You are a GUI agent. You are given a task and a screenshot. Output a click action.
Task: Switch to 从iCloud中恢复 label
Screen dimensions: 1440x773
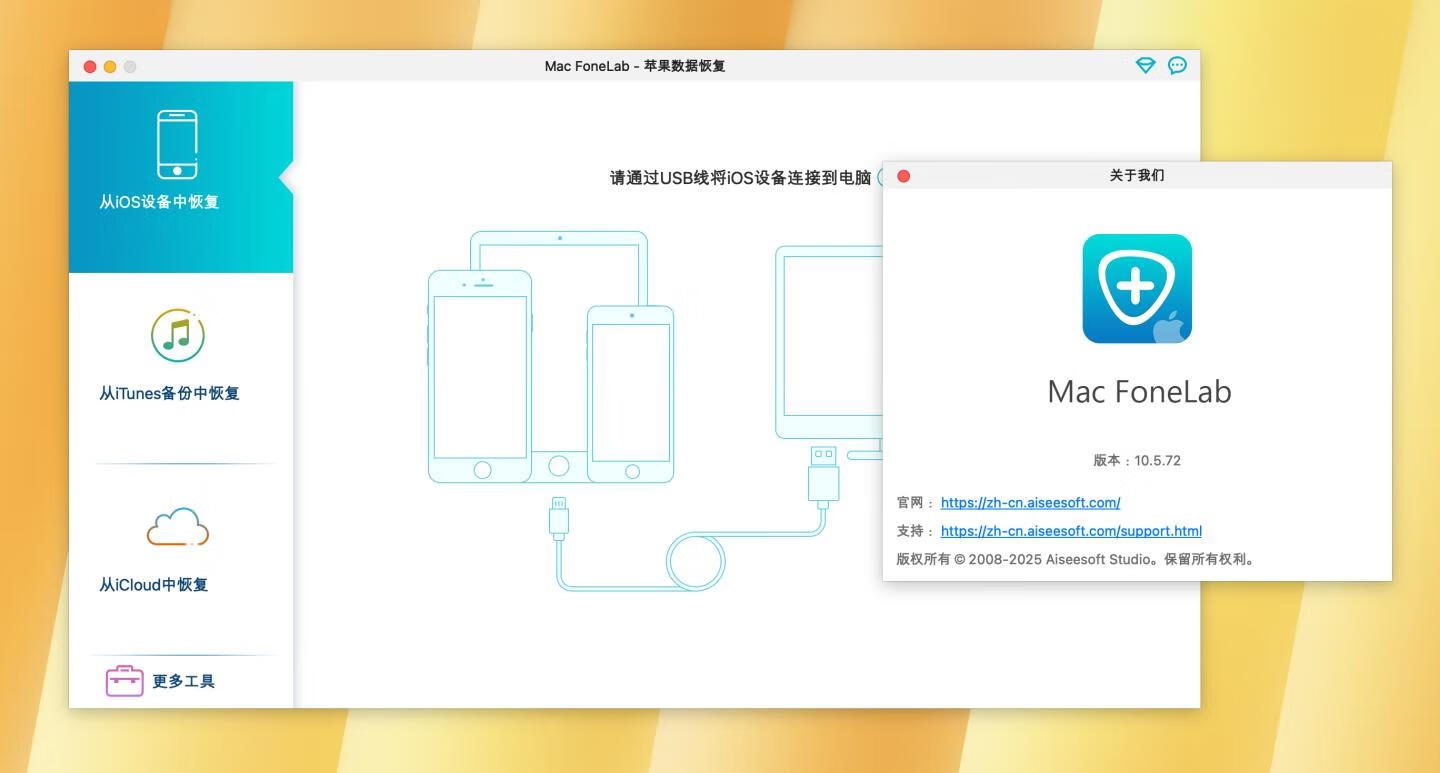(153, 585)
